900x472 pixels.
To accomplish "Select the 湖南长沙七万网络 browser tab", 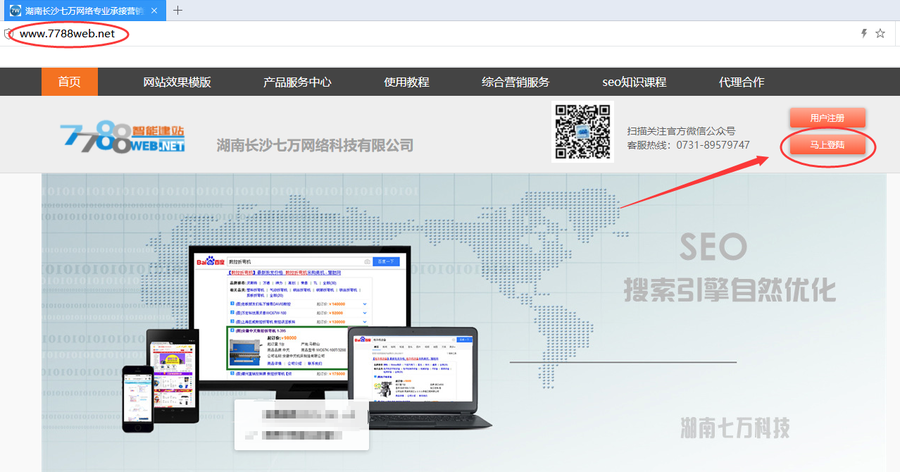I will tap(84, 10).
